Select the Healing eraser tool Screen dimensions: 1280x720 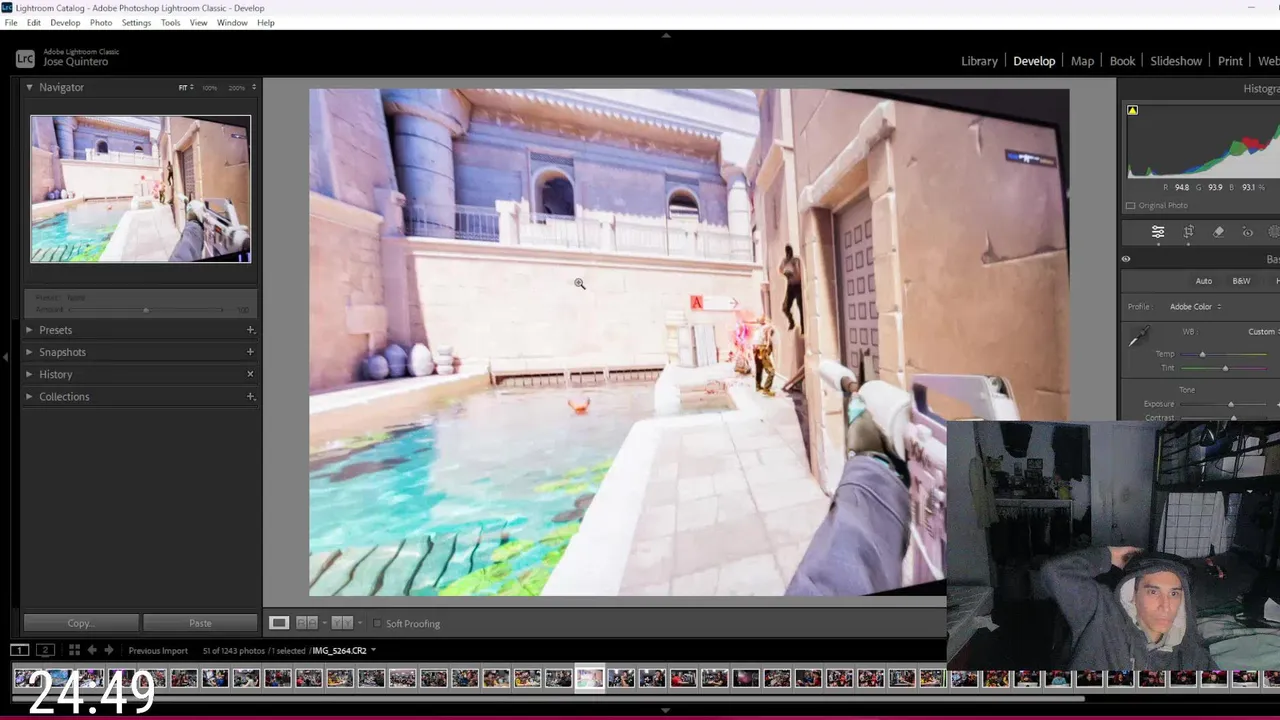1218,232
